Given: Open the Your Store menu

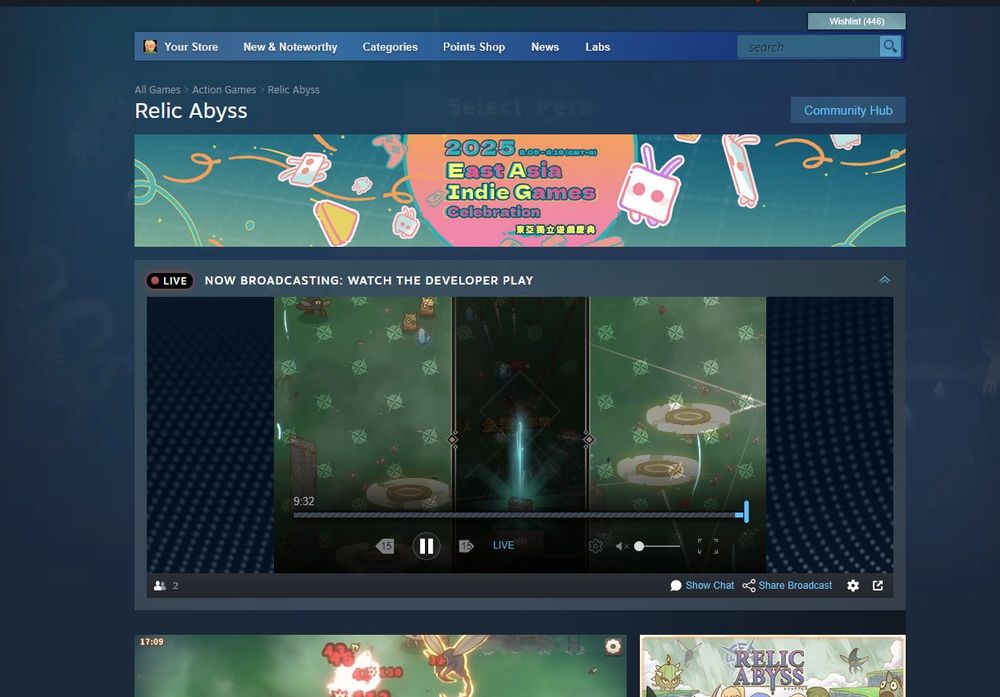Looking at the screenshot, I should (191, 47).
